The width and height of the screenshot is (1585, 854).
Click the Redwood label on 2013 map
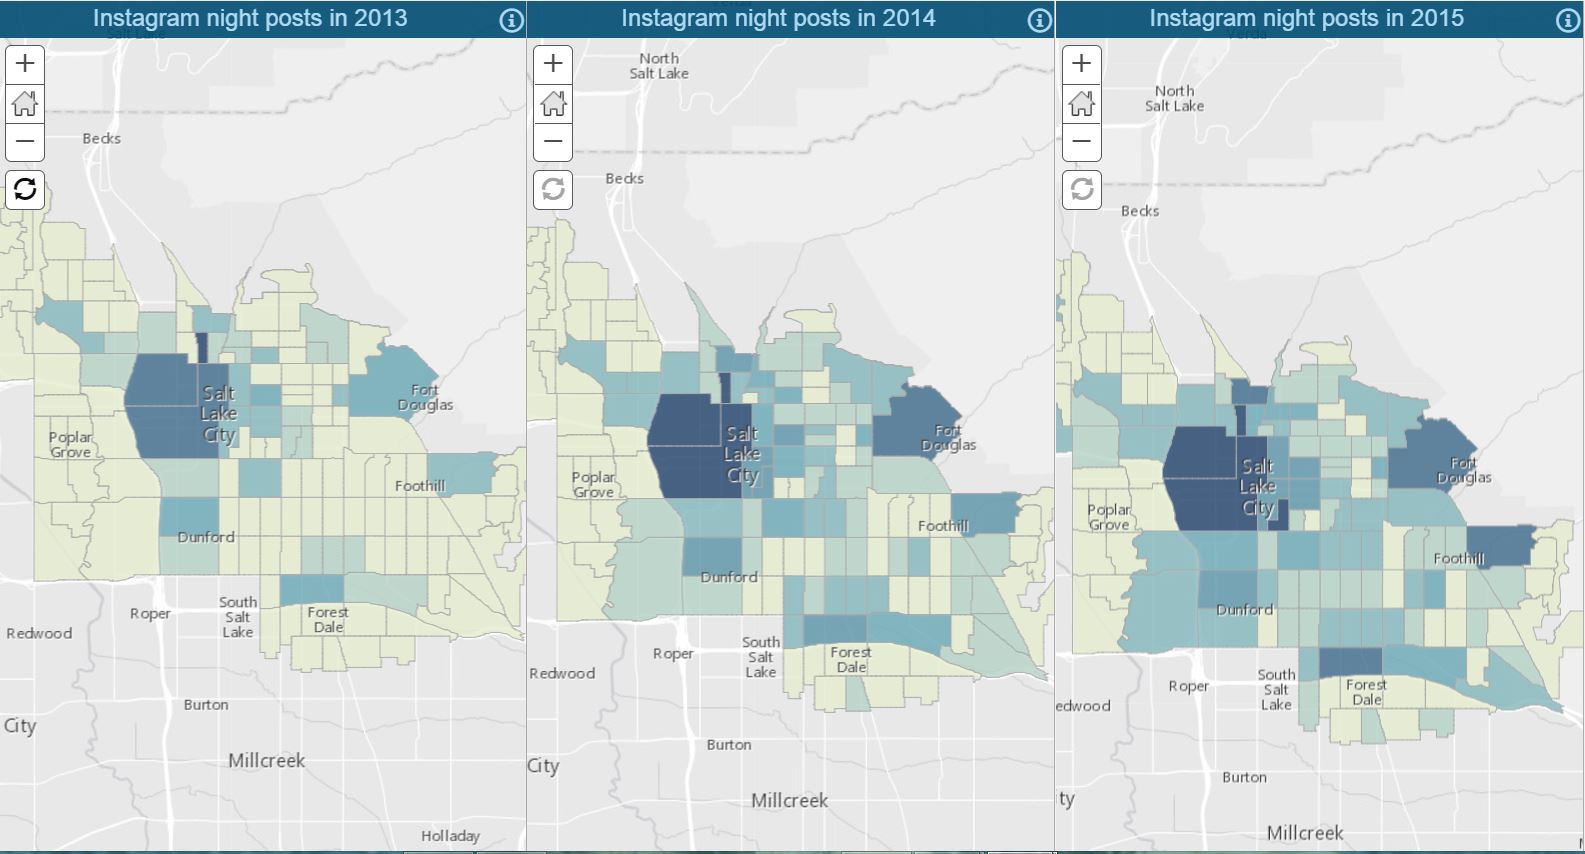39,634
